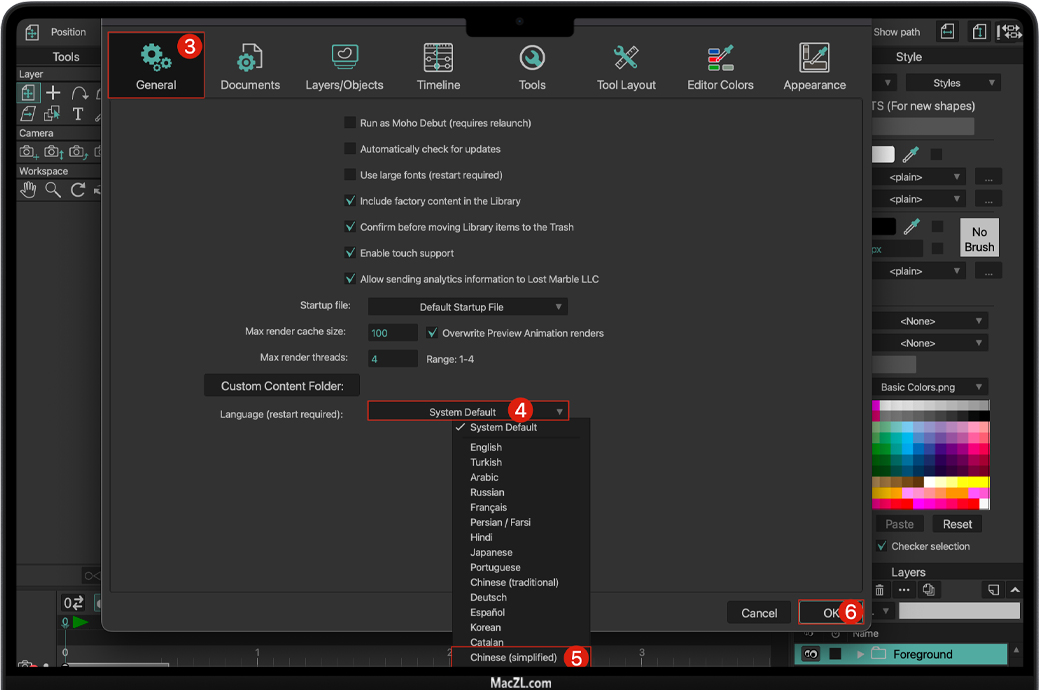
Task: Click the Cancel button
Action: click(x=759, y=613)
